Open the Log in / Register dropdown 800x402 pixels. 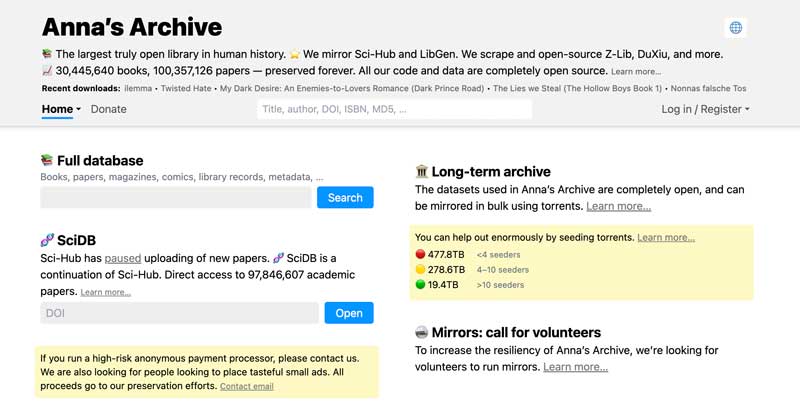(x=705, y=109)
